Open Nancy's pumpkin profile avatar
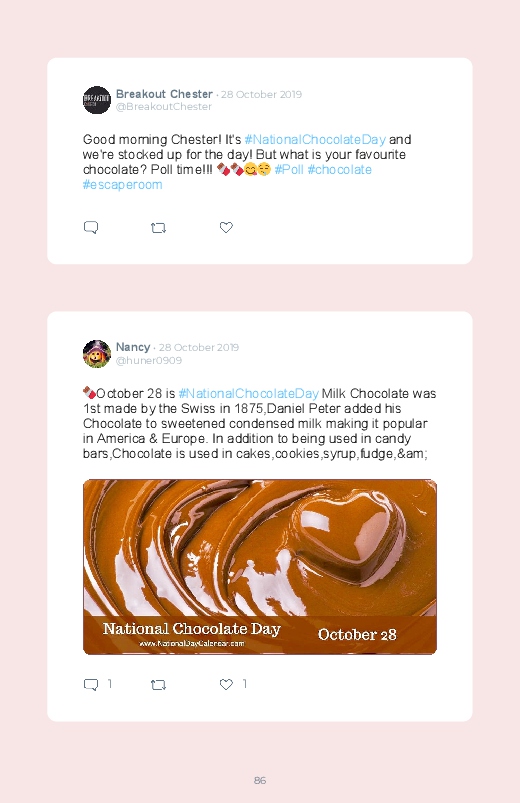 coord(97,353)
